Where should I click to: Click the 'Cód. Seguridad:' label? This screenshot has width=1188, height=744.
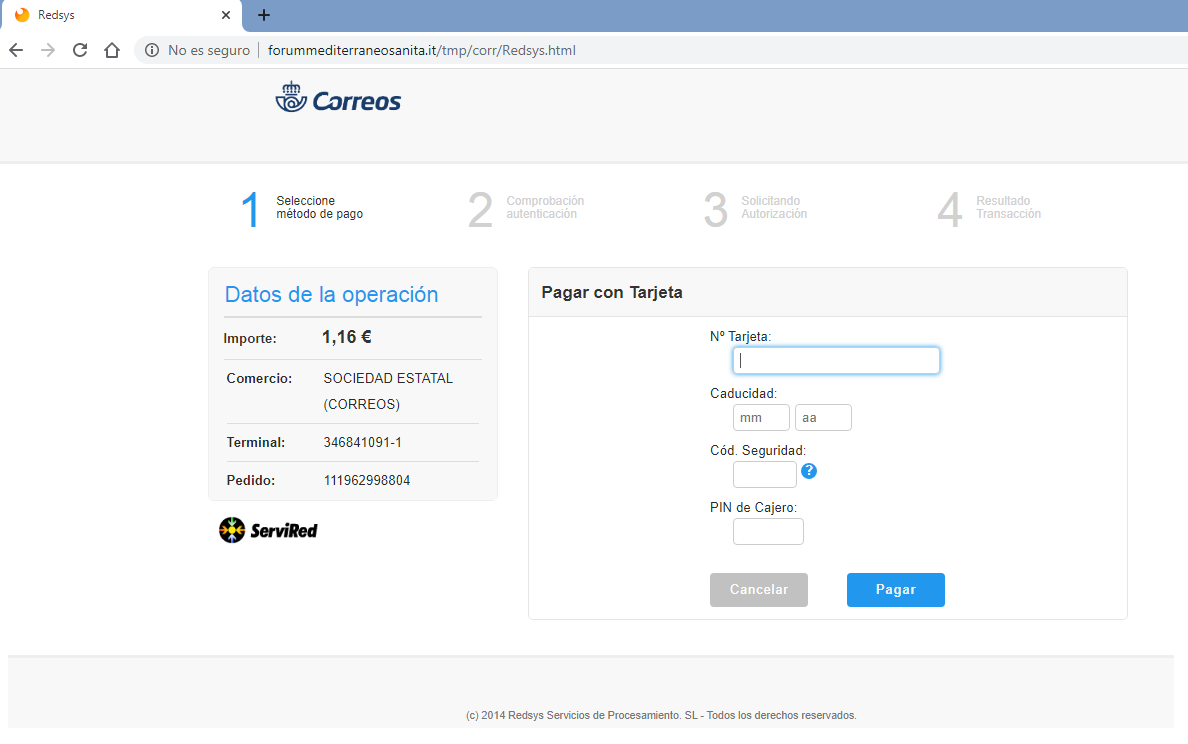coord(758,451)
